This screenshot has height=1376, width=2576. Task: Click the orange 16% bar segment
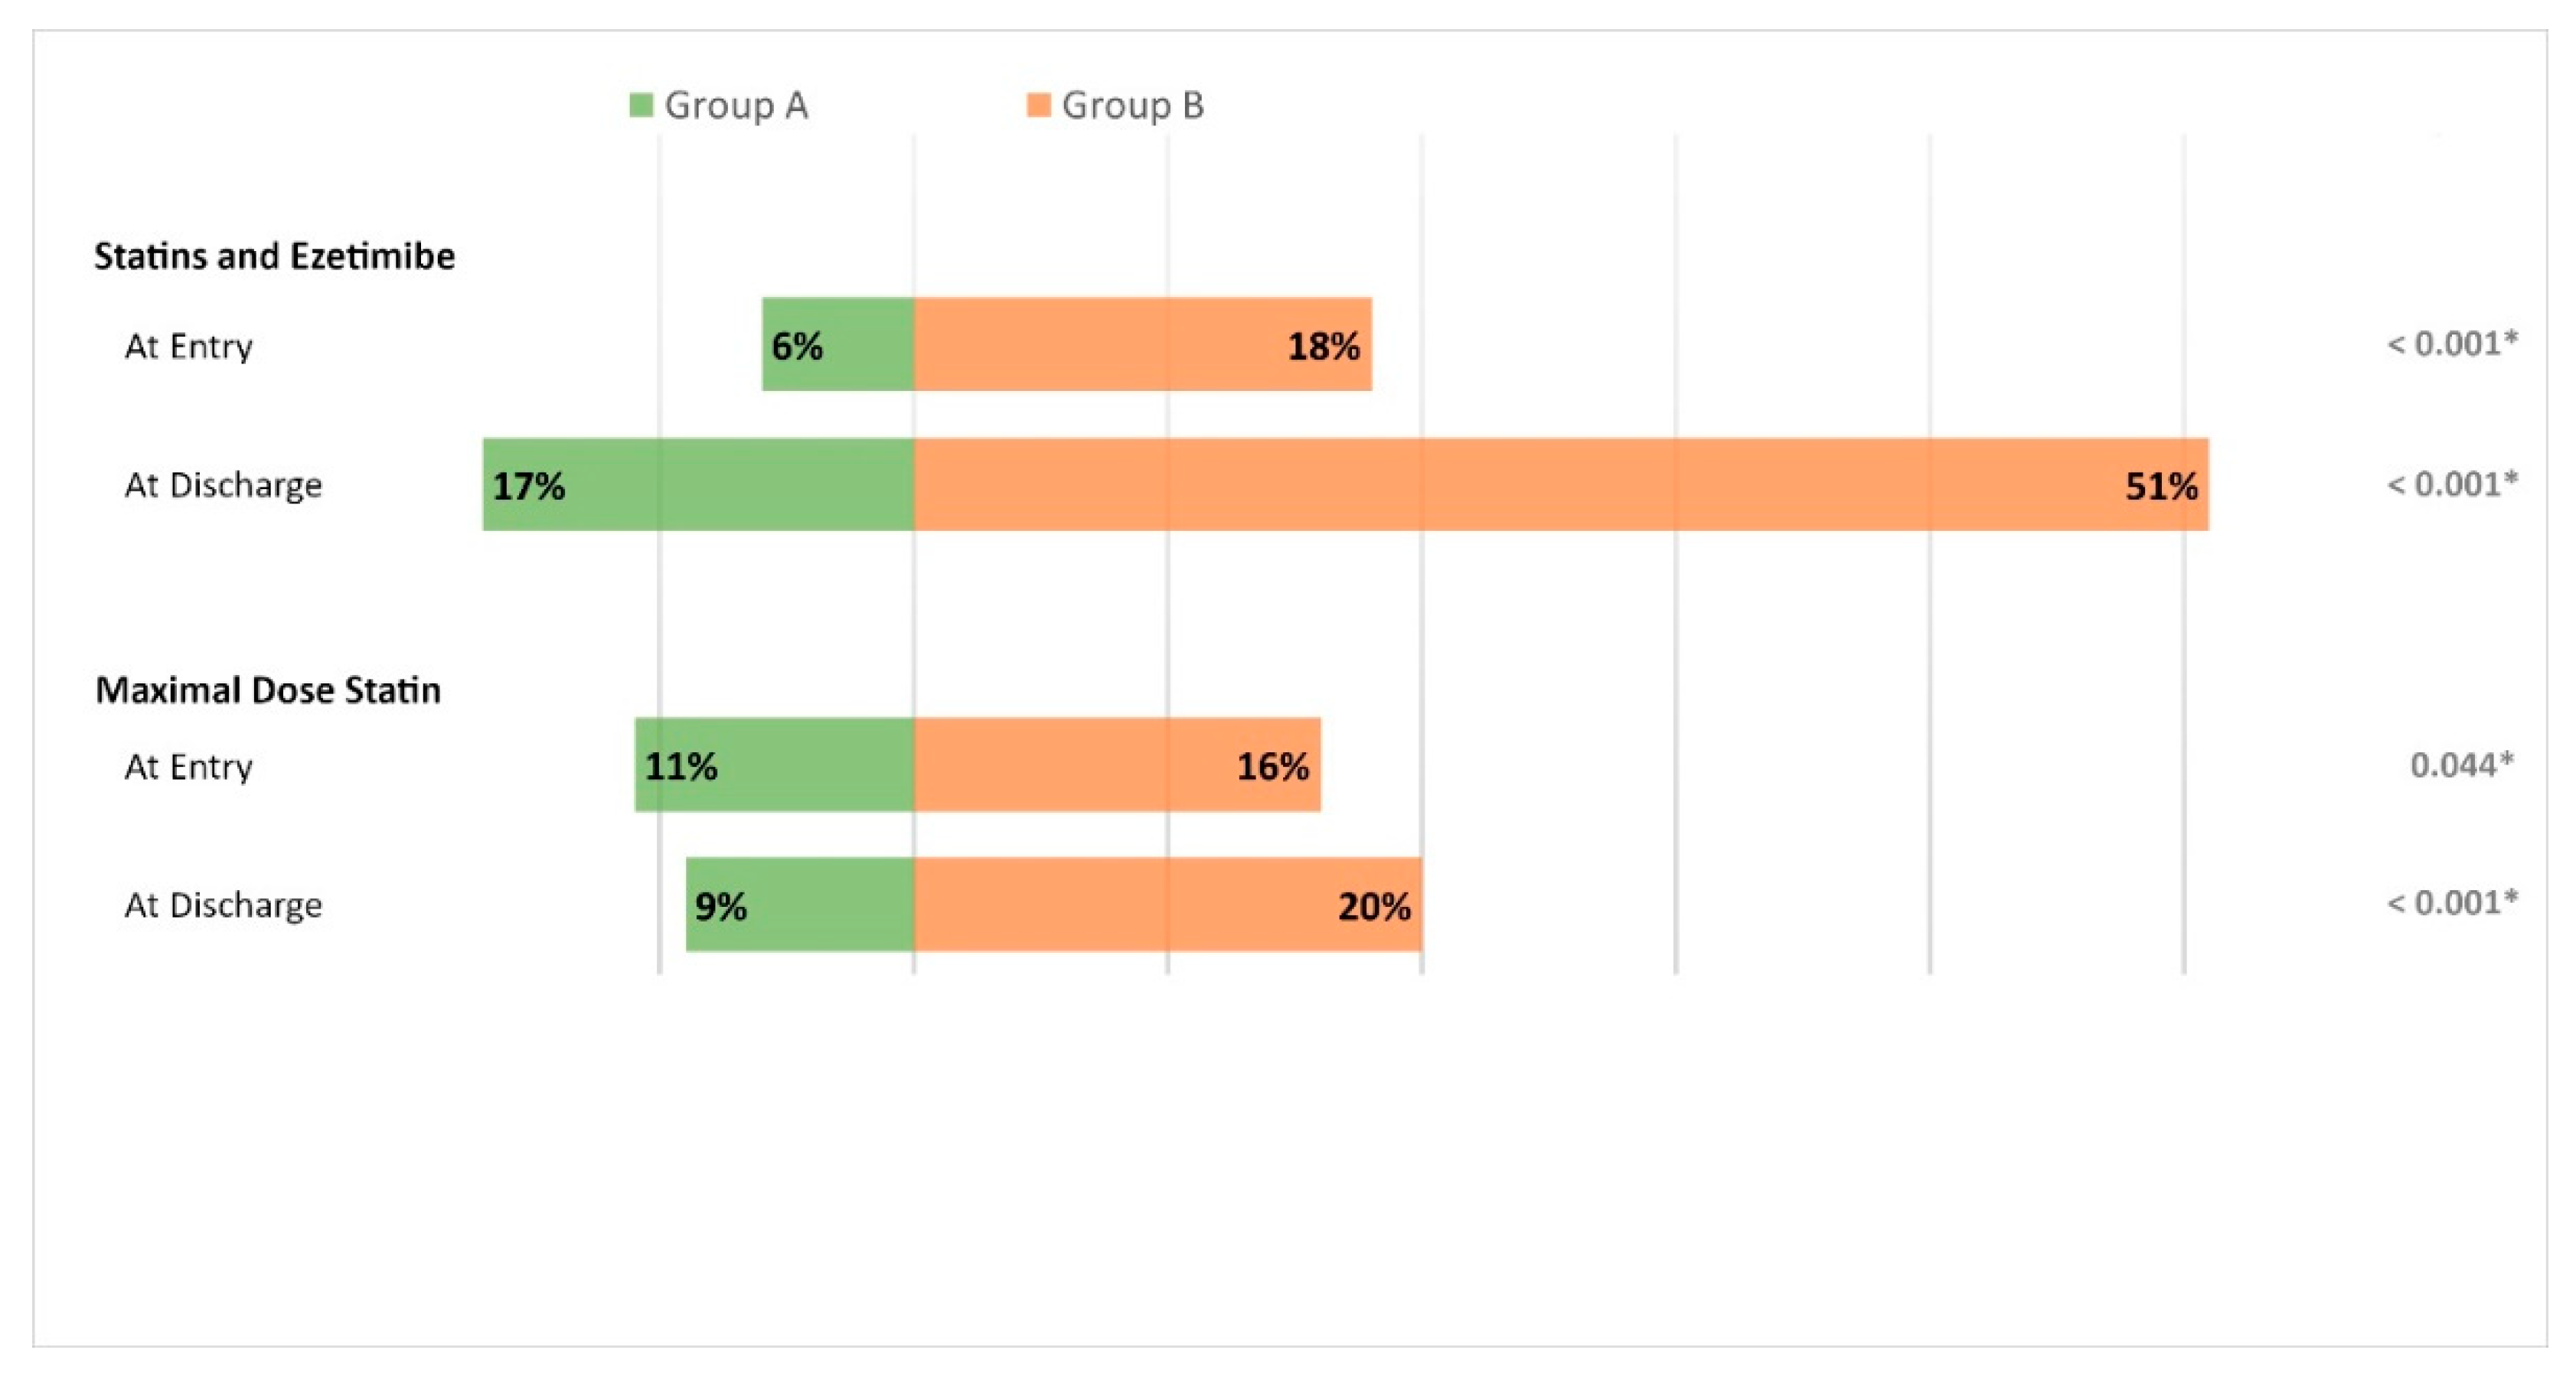(x=1116, y=764)
